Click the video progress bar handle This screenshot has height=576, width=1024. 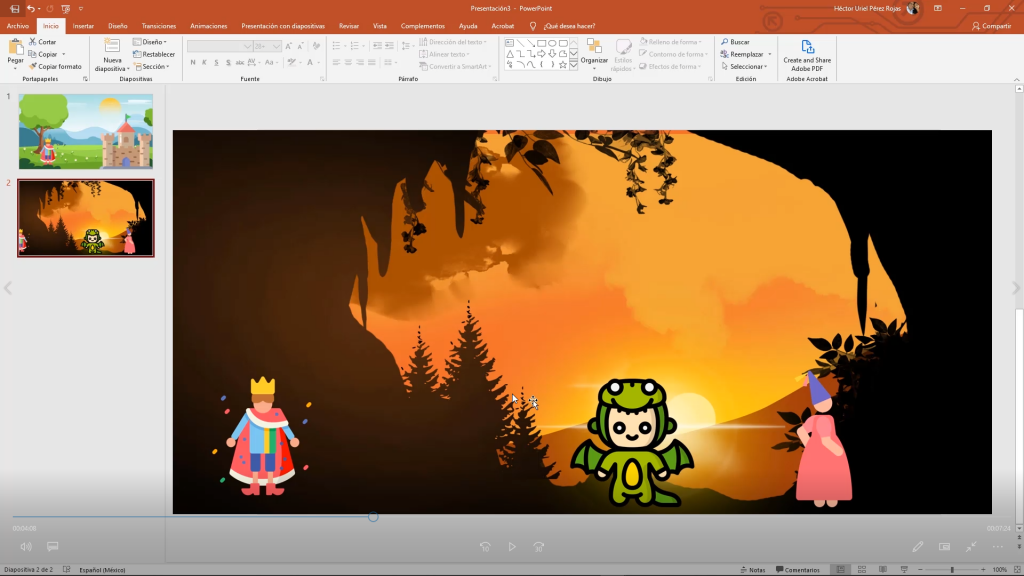coord(373,517)
